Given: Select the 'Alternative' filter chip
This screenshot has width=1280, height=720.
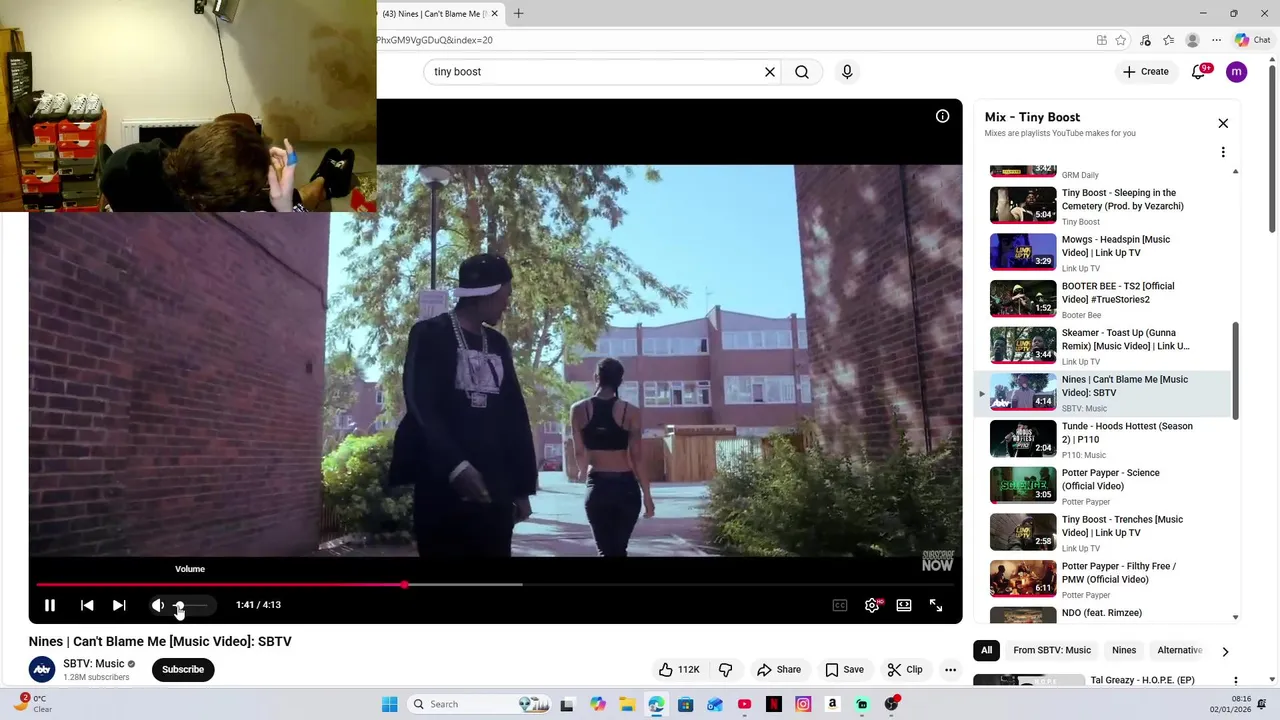Looking at the screenshot, I should [1180, 650].
